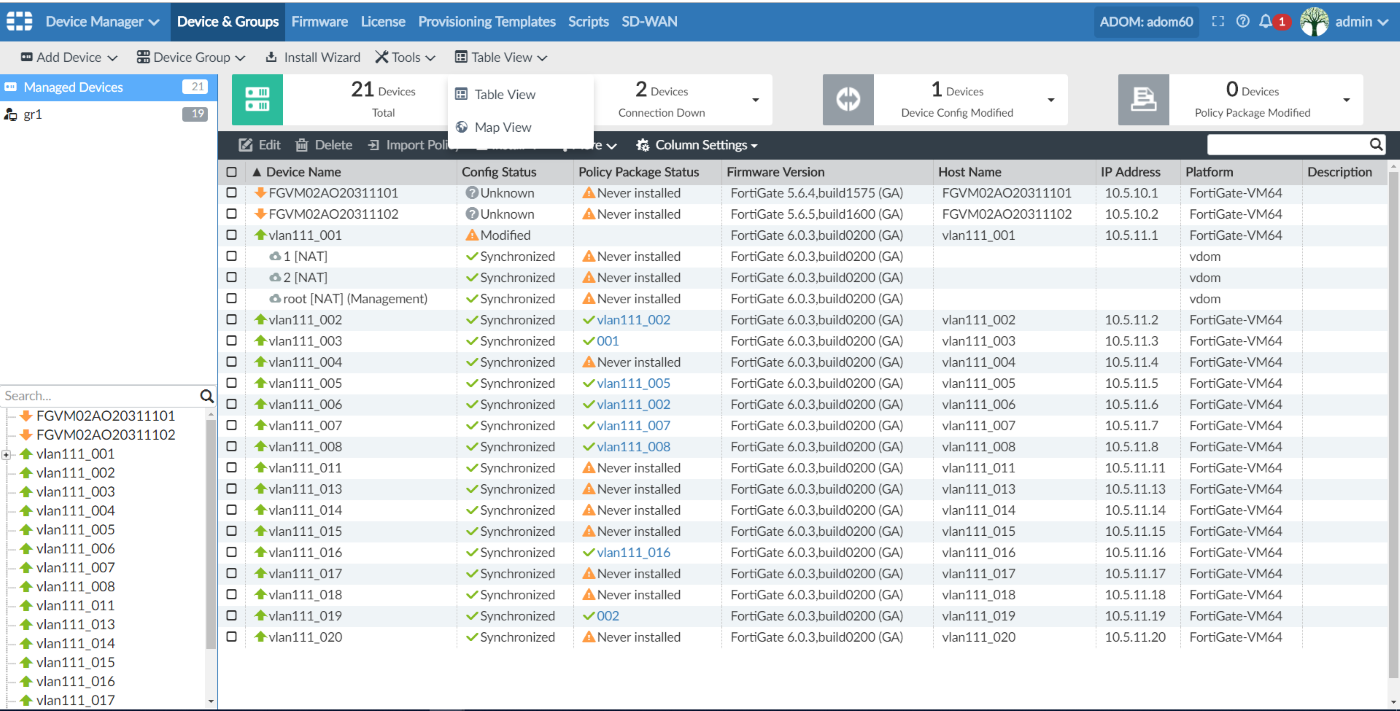Select all devices with header checkbox
This screenshot has width=1400, height=711.
tap(232, 172)
